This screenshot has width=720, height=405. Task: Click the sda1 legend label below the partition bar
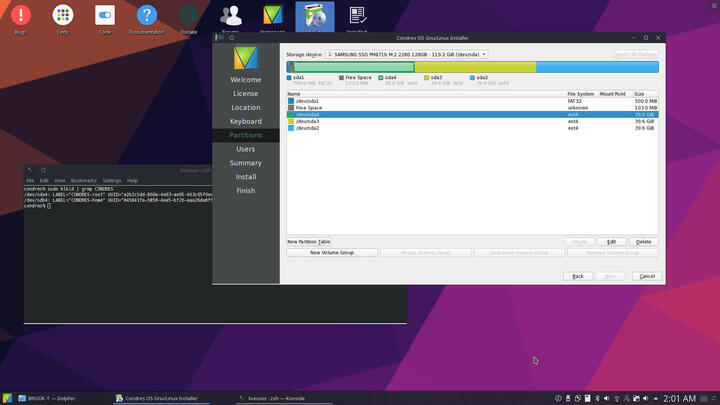click(x=298, y=78)
